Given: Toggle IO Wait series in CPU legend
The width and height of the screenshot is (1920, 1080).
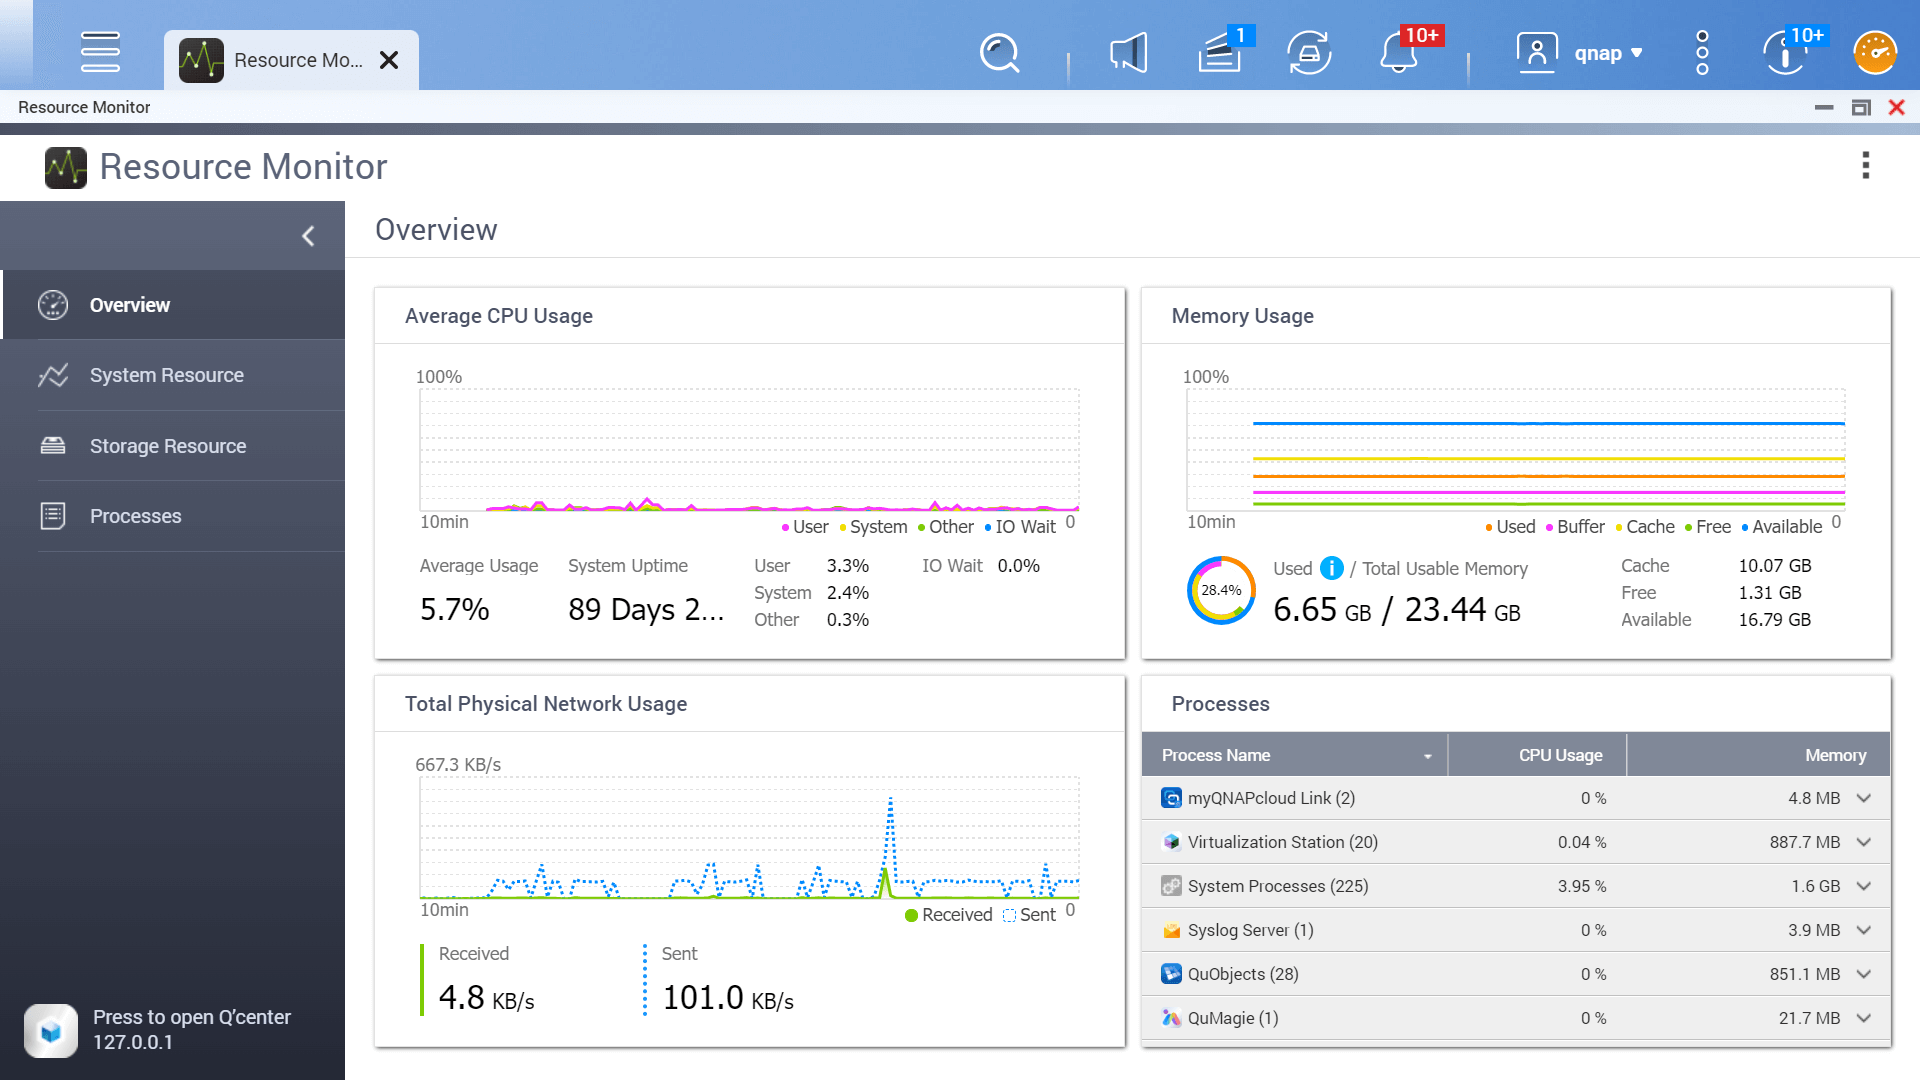Looking at the screenshot, I should (1020, 527).
